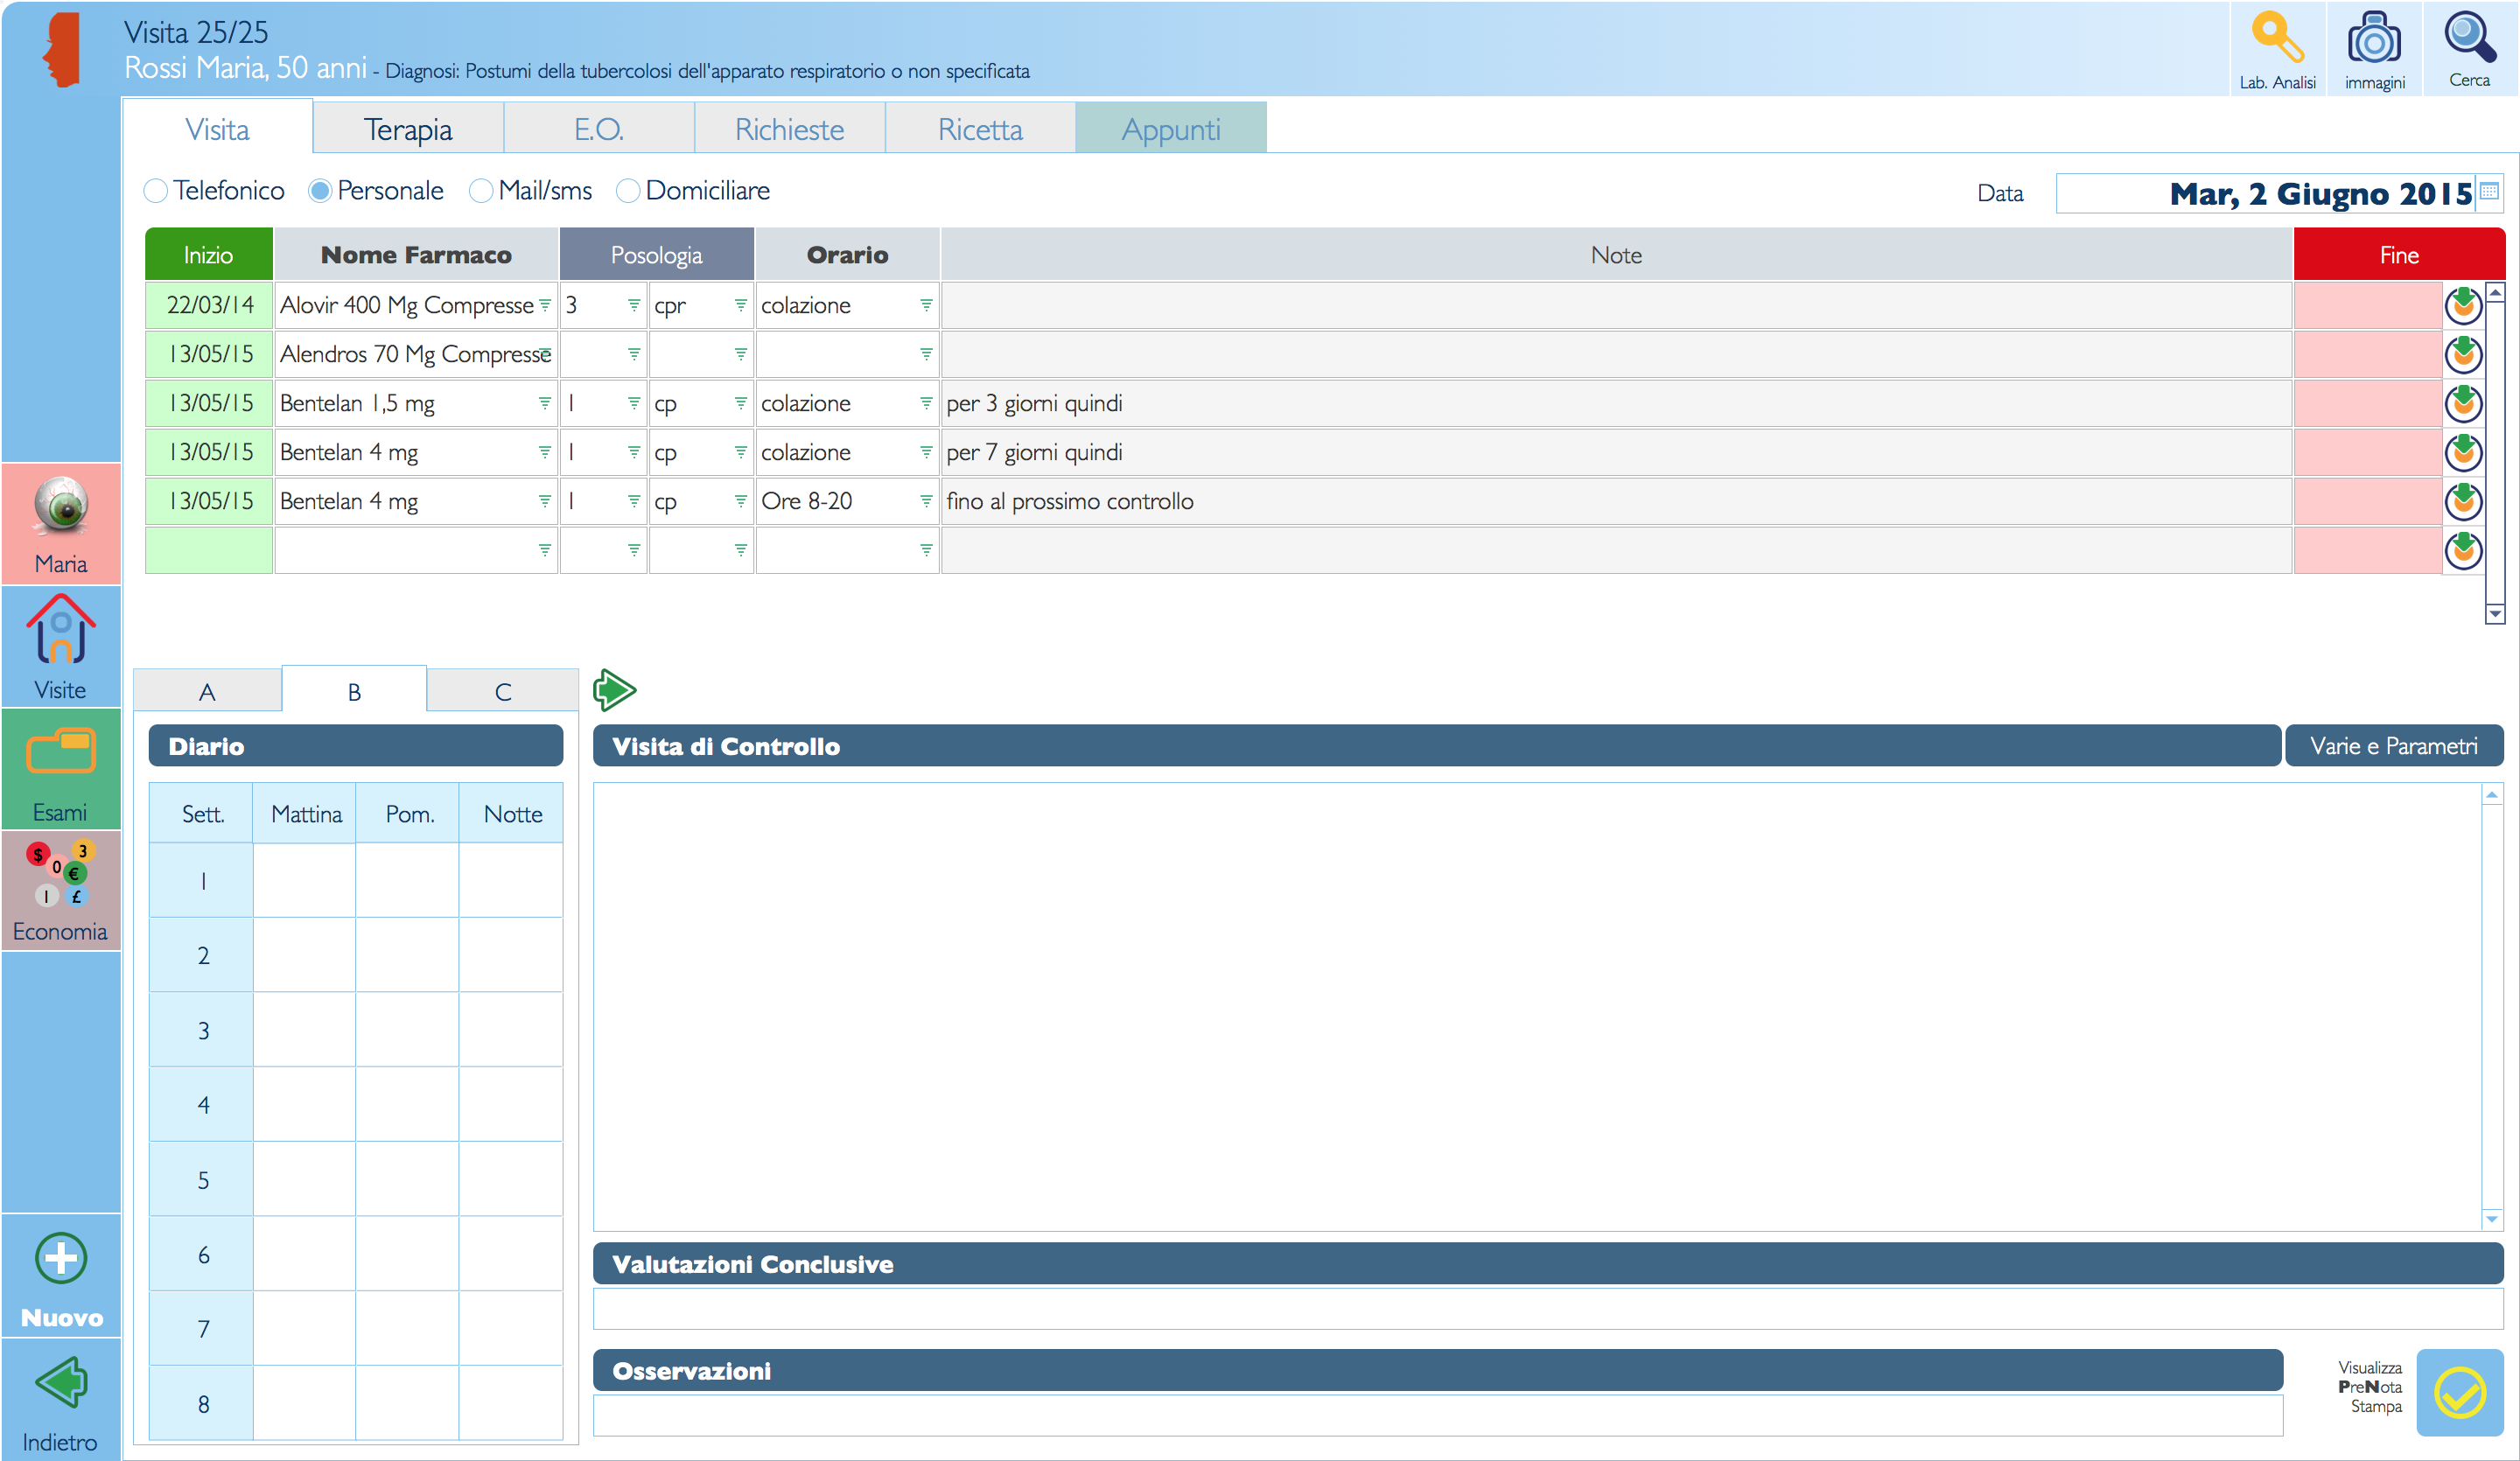2520x1461 pixels.
Task: Select the Telefonico radio button
Action: pyautogui.click(x=156, y=191)
